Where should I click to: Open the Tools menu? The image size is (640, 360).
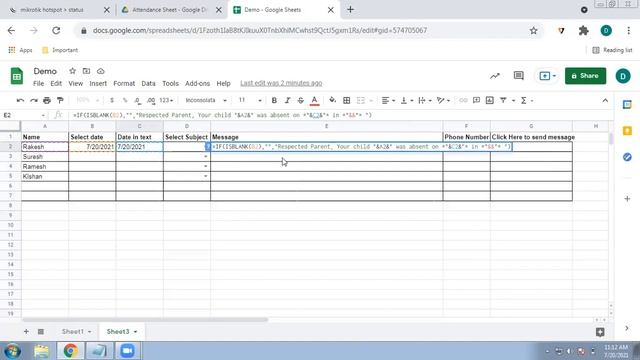170,83
